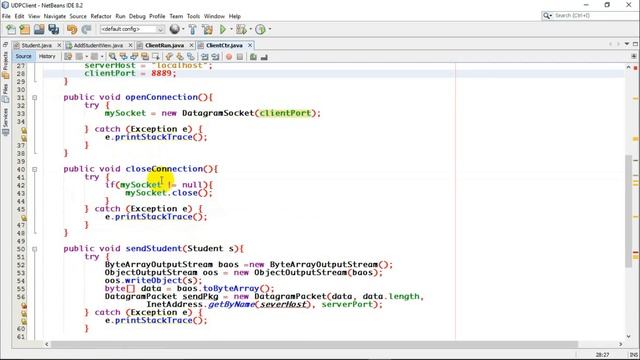Click the Redo toolbar icon
The image size is (640, 360).
(86, 29)
